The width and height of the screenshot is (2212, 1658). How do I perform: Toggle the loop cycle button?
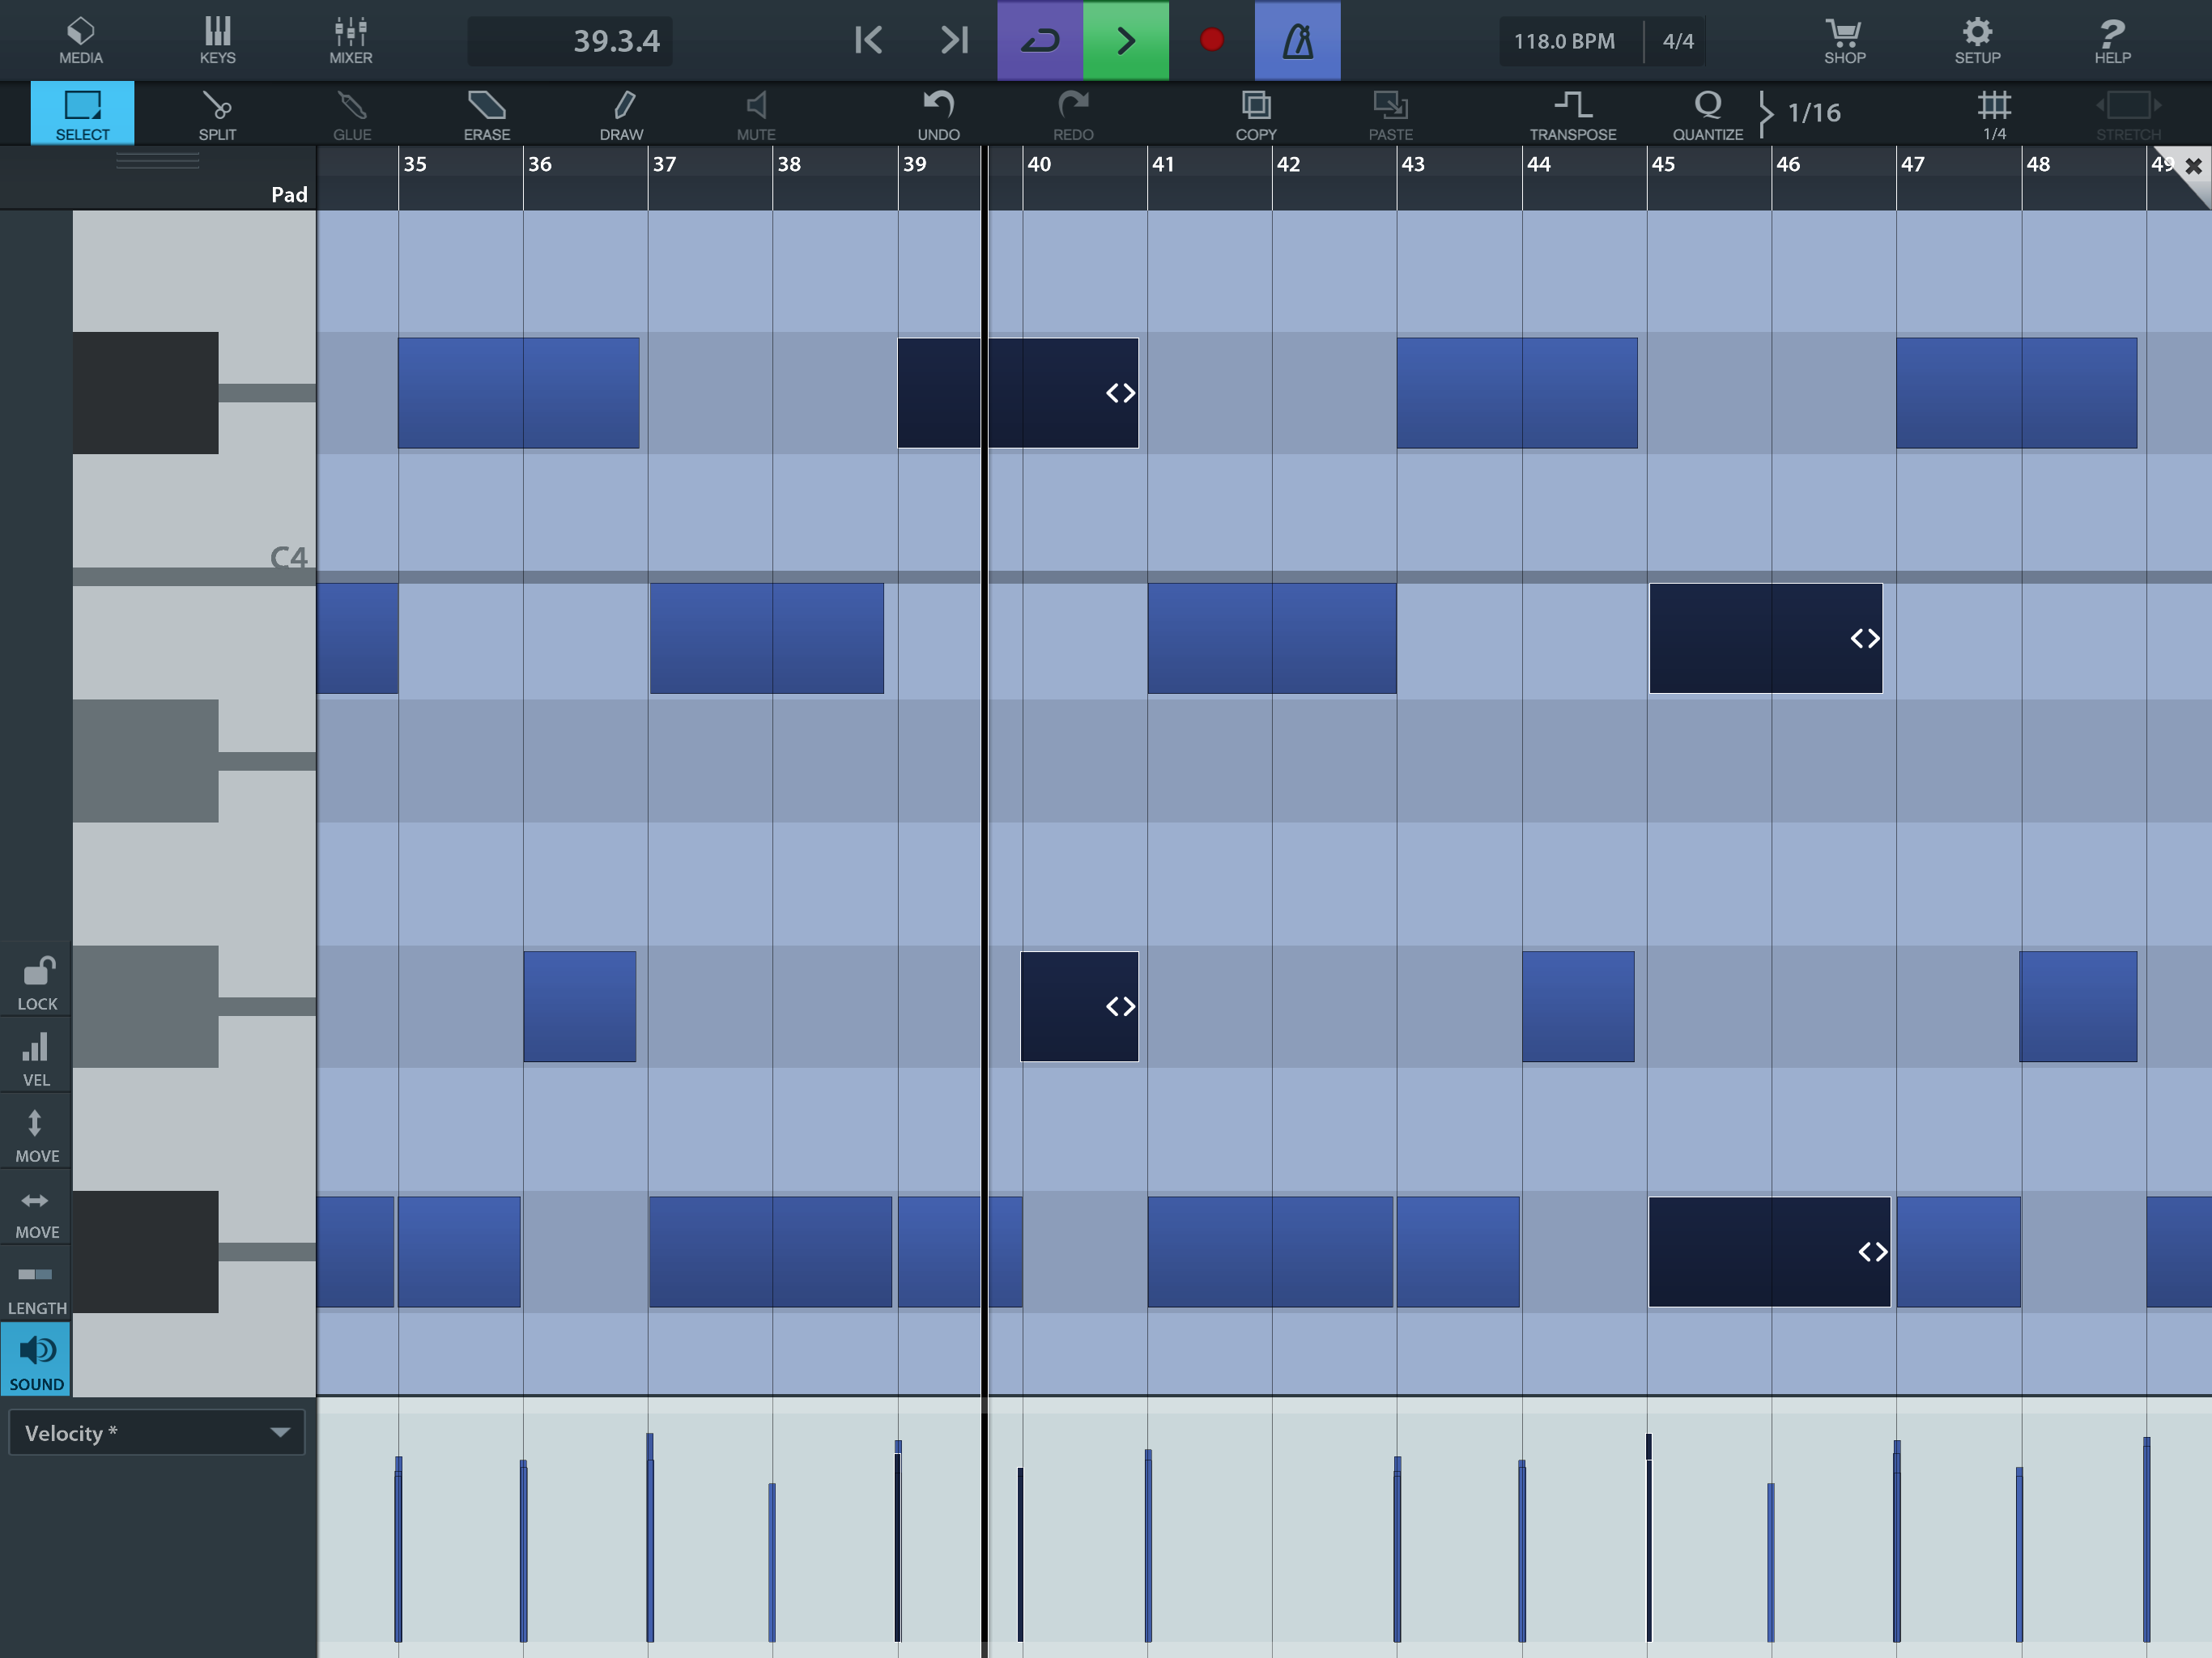point(1039,41)
